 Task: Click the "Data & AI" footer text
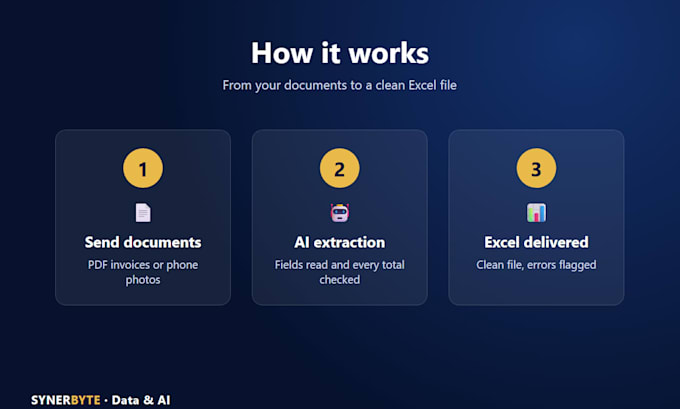[x=141, y=400]
